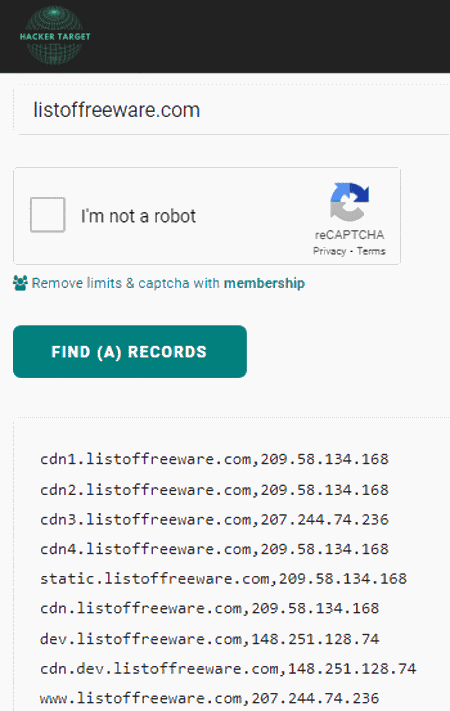Click the cdn.dev.listoffreeware.com result line
Screen dimensions: 450x711
coord(228,668)
